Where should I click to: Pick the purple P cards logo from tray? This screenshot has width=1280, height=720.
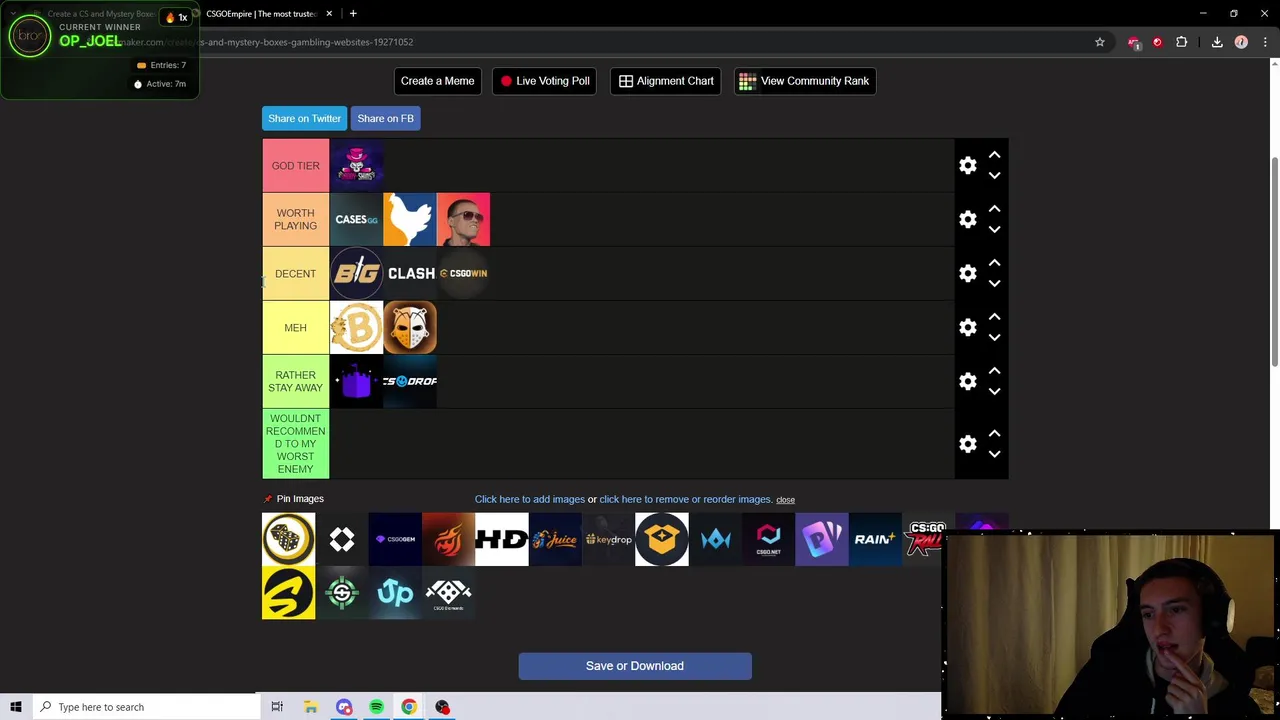pos(822,539)
